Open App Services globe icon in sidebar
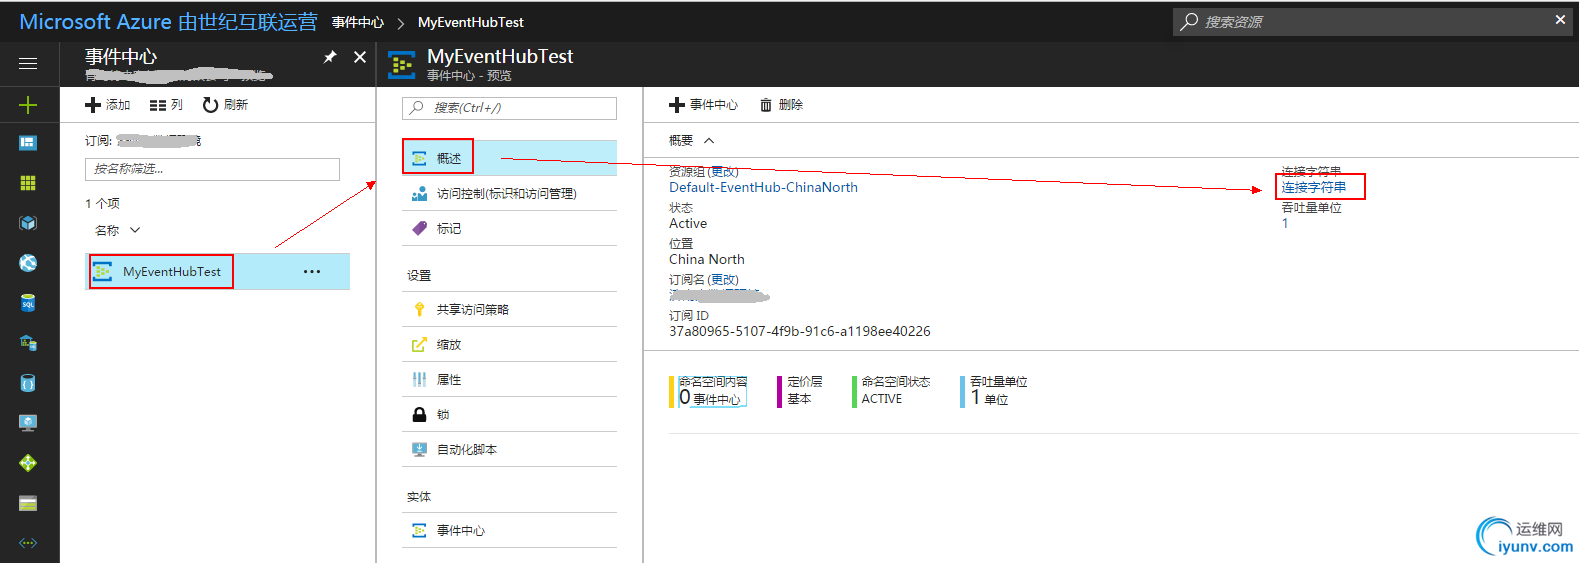The height and width of the screenshot is (563, 1579). pos(28,263)
